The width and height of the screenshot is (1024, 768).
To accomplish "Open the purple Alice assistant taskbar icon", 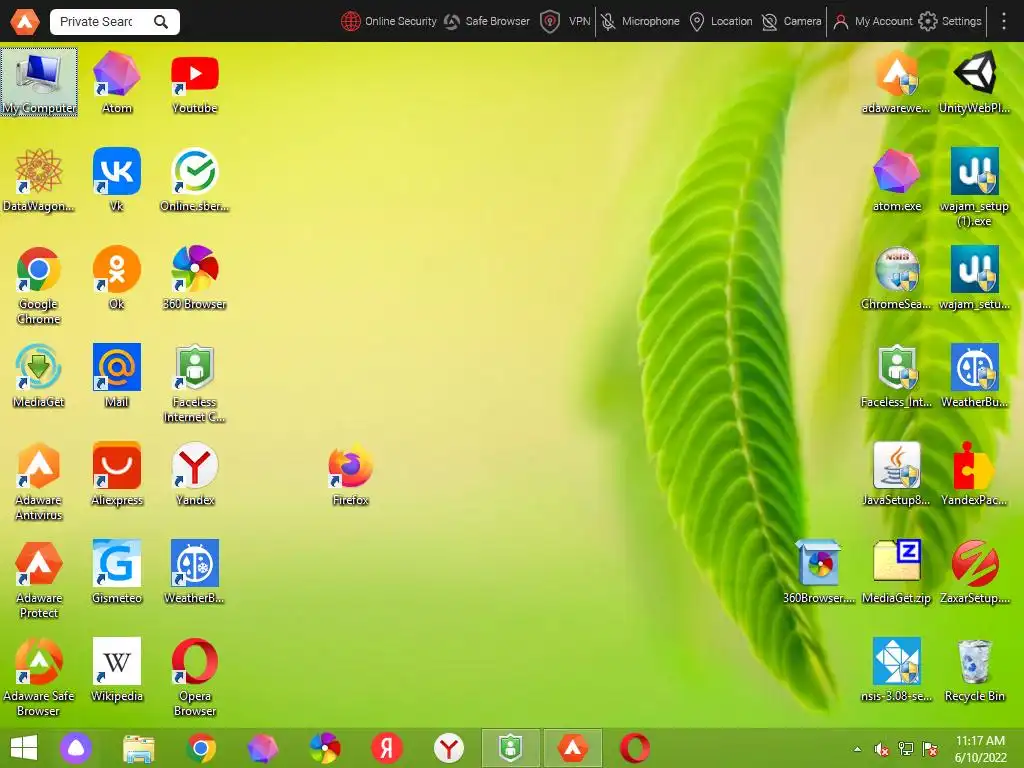I will [76, 748].
